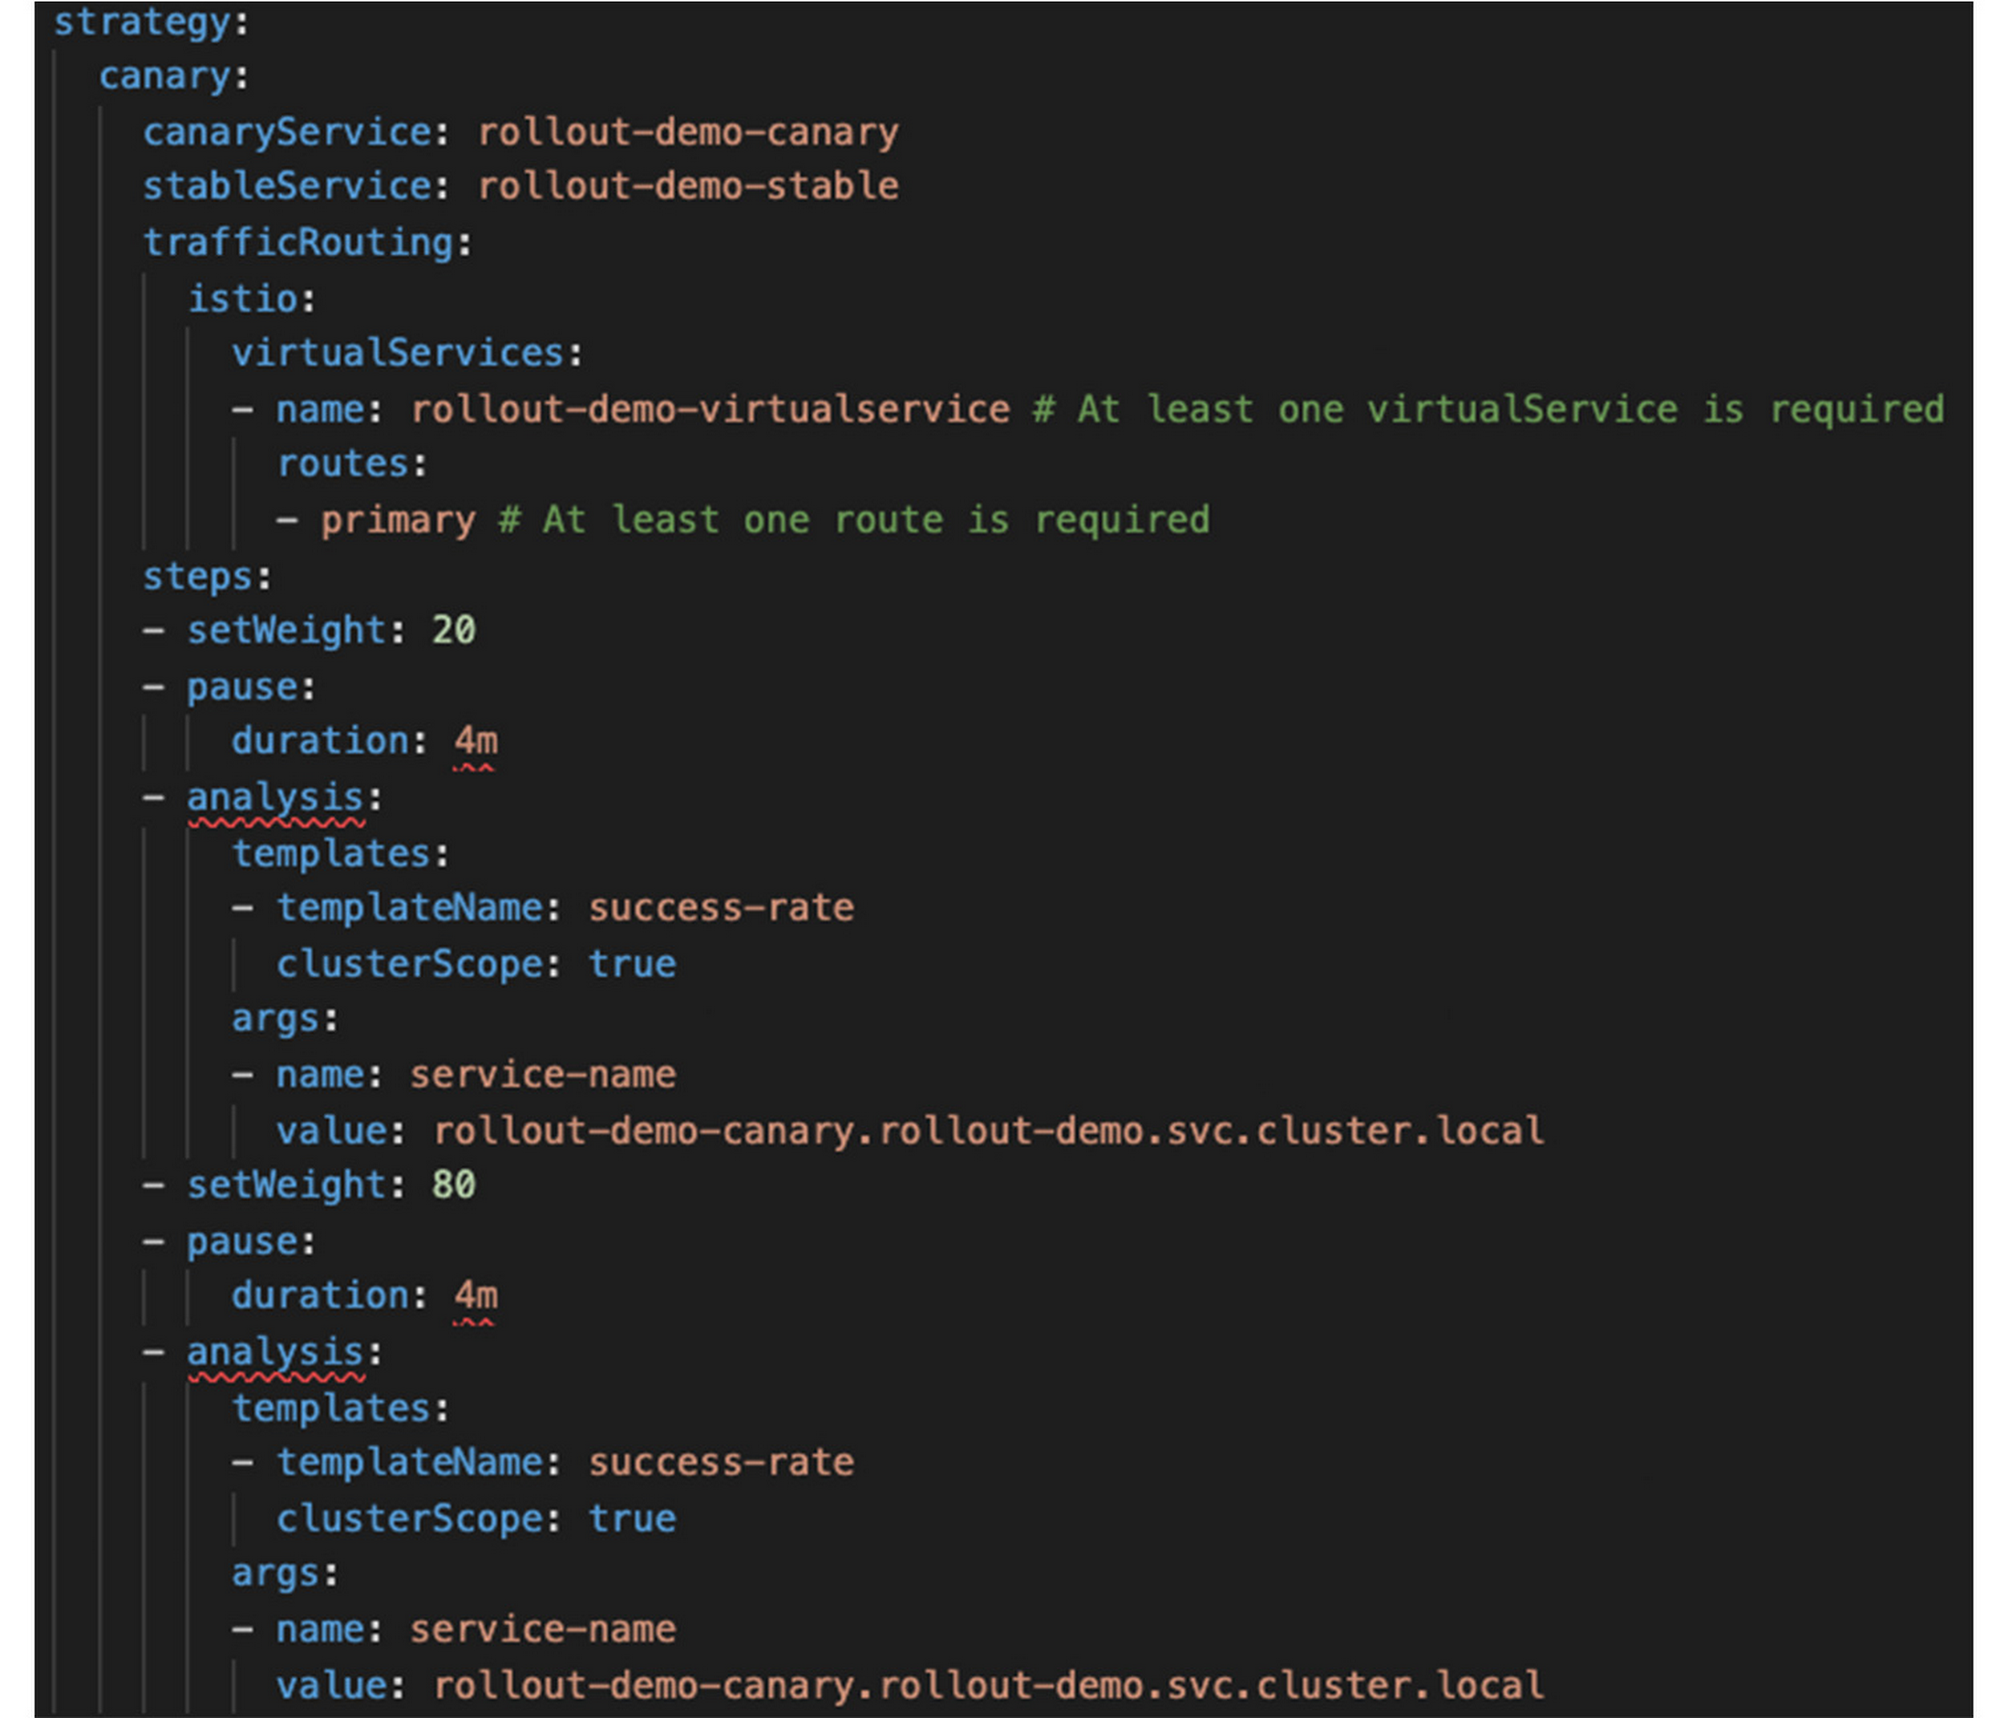Click the second underlined 'analysis' key
Image resolution: width=2000 pixels, height=1718 pixels.
pos(275,1352)
